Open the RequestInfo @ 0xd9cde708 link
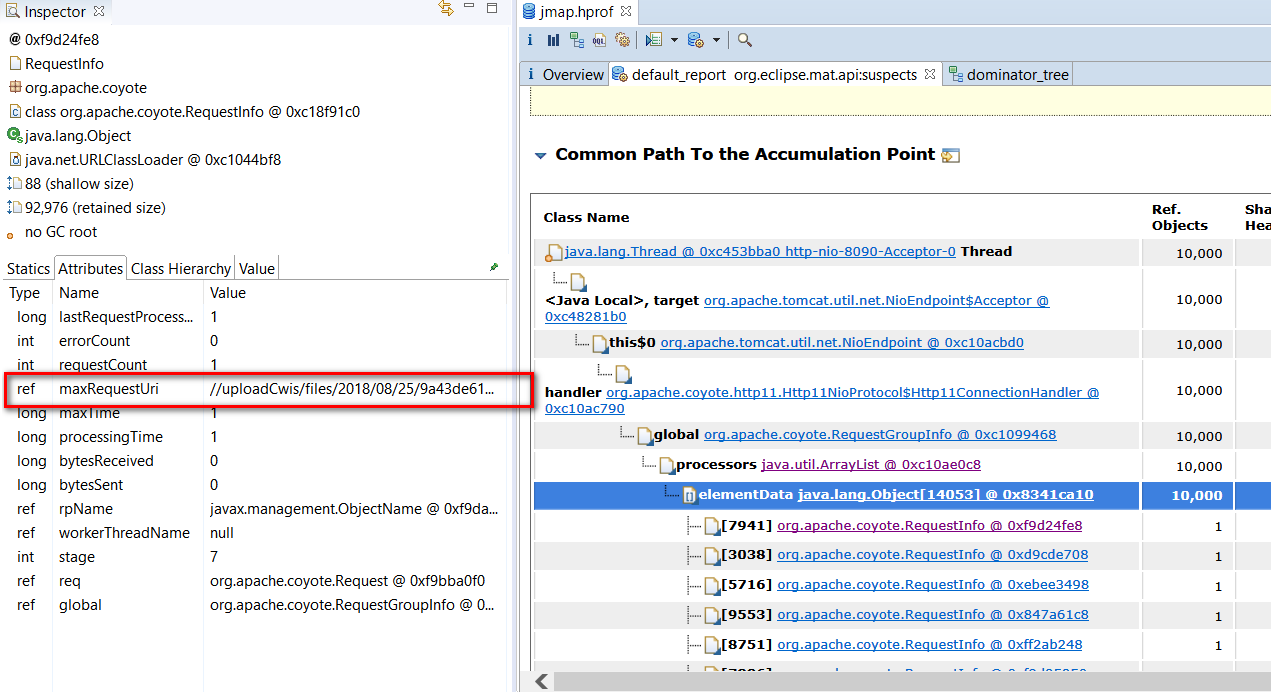The image size is (1271, 692). pyautogui.click(x=932, y=555)
